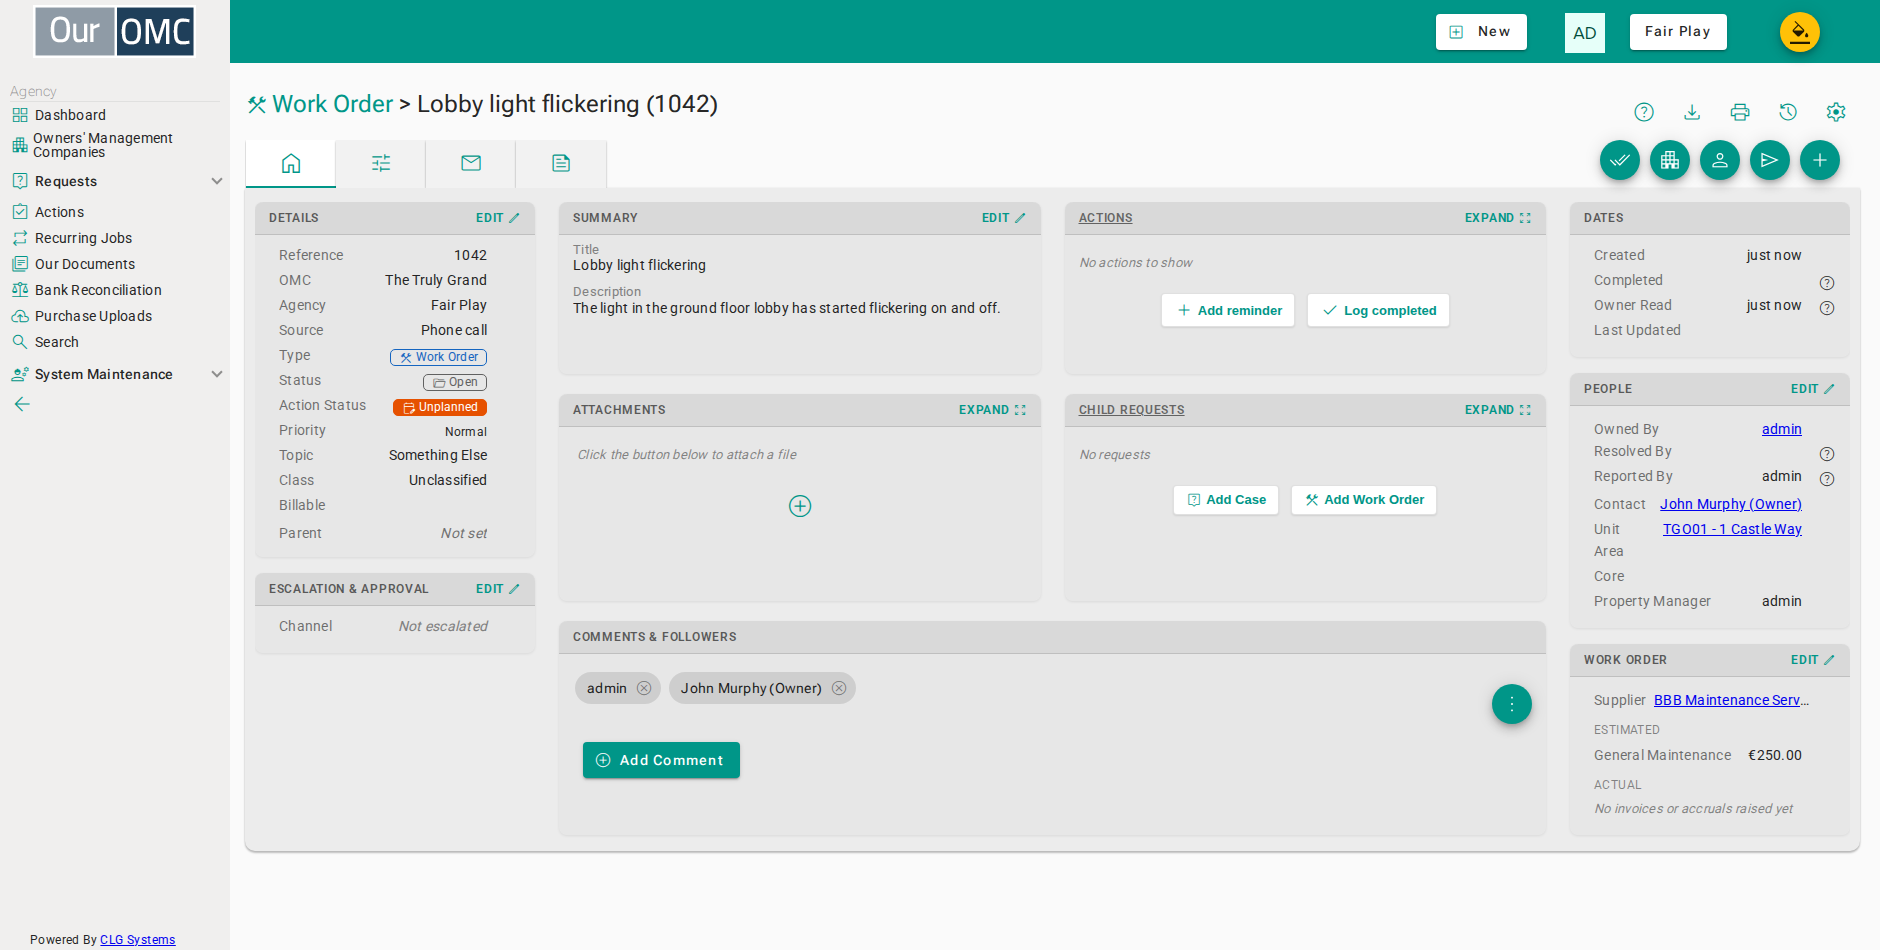
Task: Open the TGO01 - 1 Castle Way link
Action: pyautogui.click(x=1732, y=529)
